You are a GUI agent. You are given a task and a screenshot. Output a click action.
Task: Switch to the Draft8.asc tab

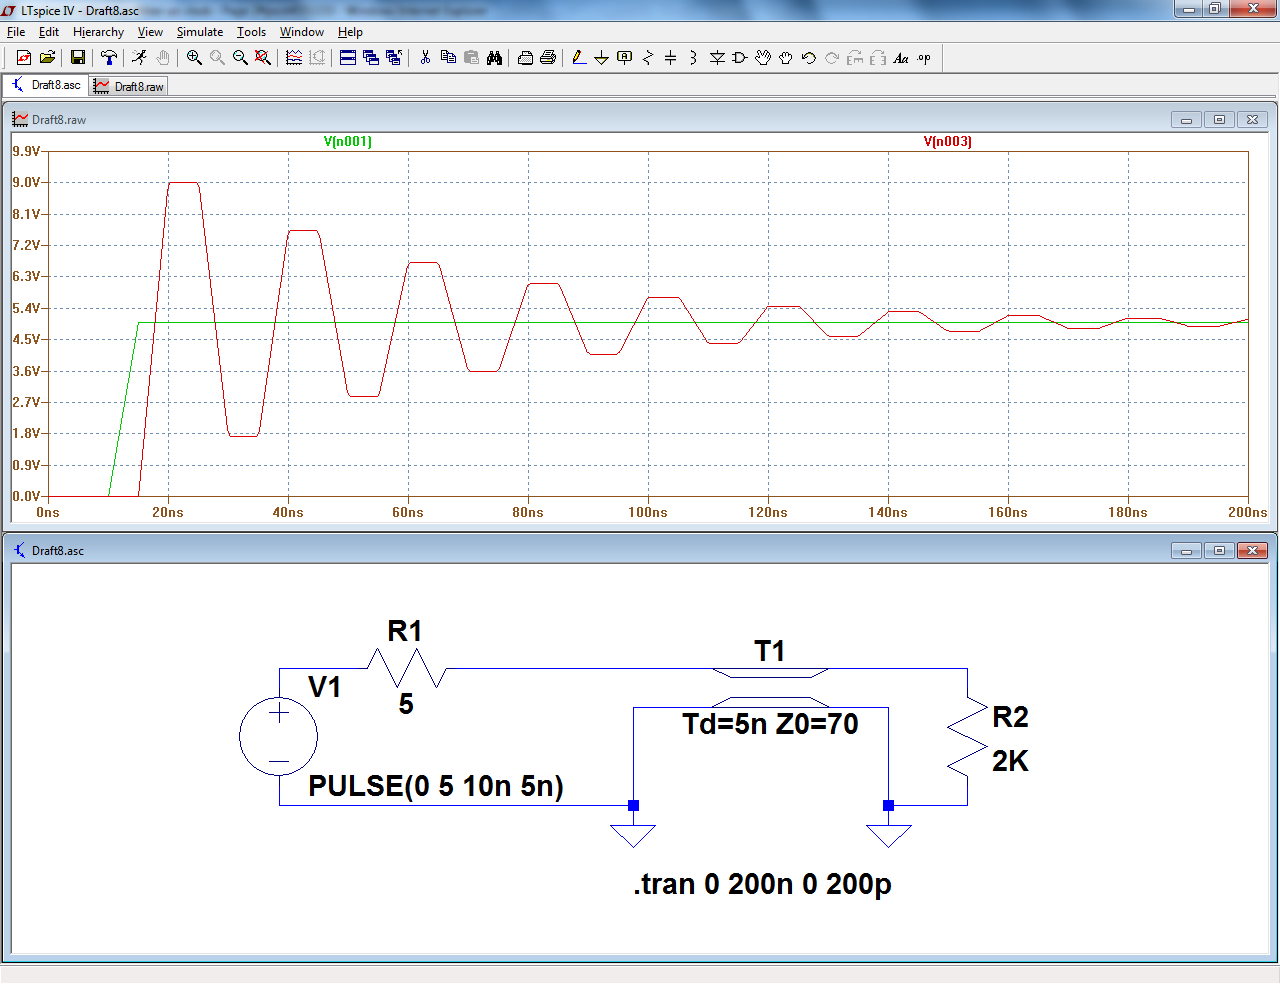pyautogui.click(x=46, y=85)
